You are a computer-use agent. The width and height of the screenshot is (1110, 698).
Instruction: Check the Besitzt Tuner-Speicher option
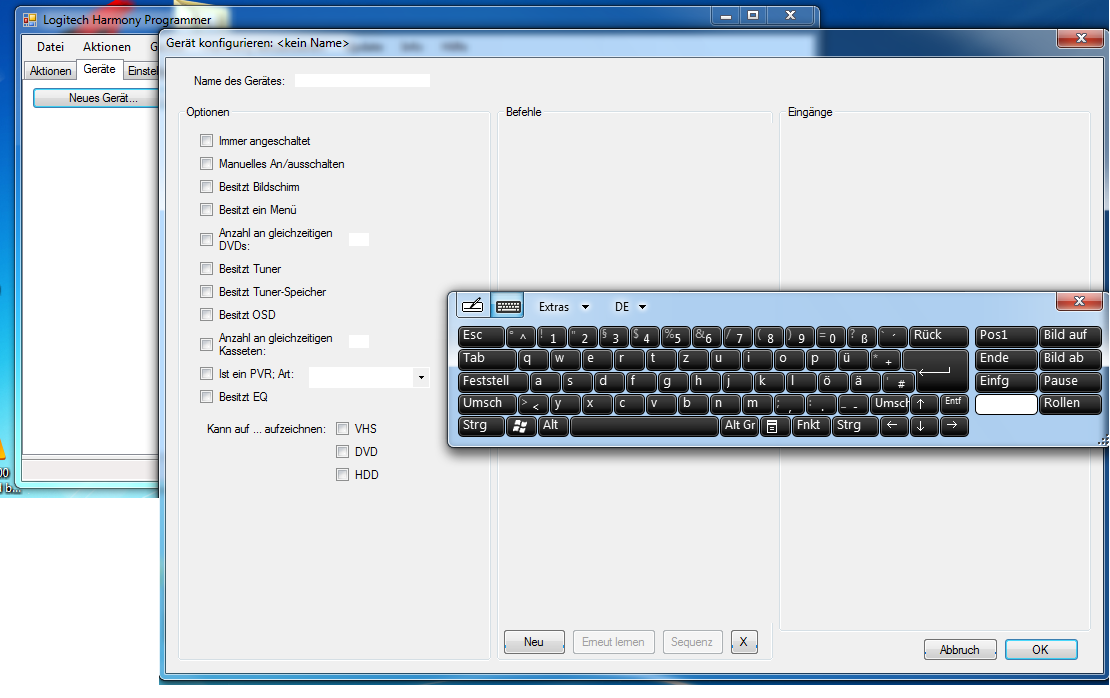tap(206, 292)
